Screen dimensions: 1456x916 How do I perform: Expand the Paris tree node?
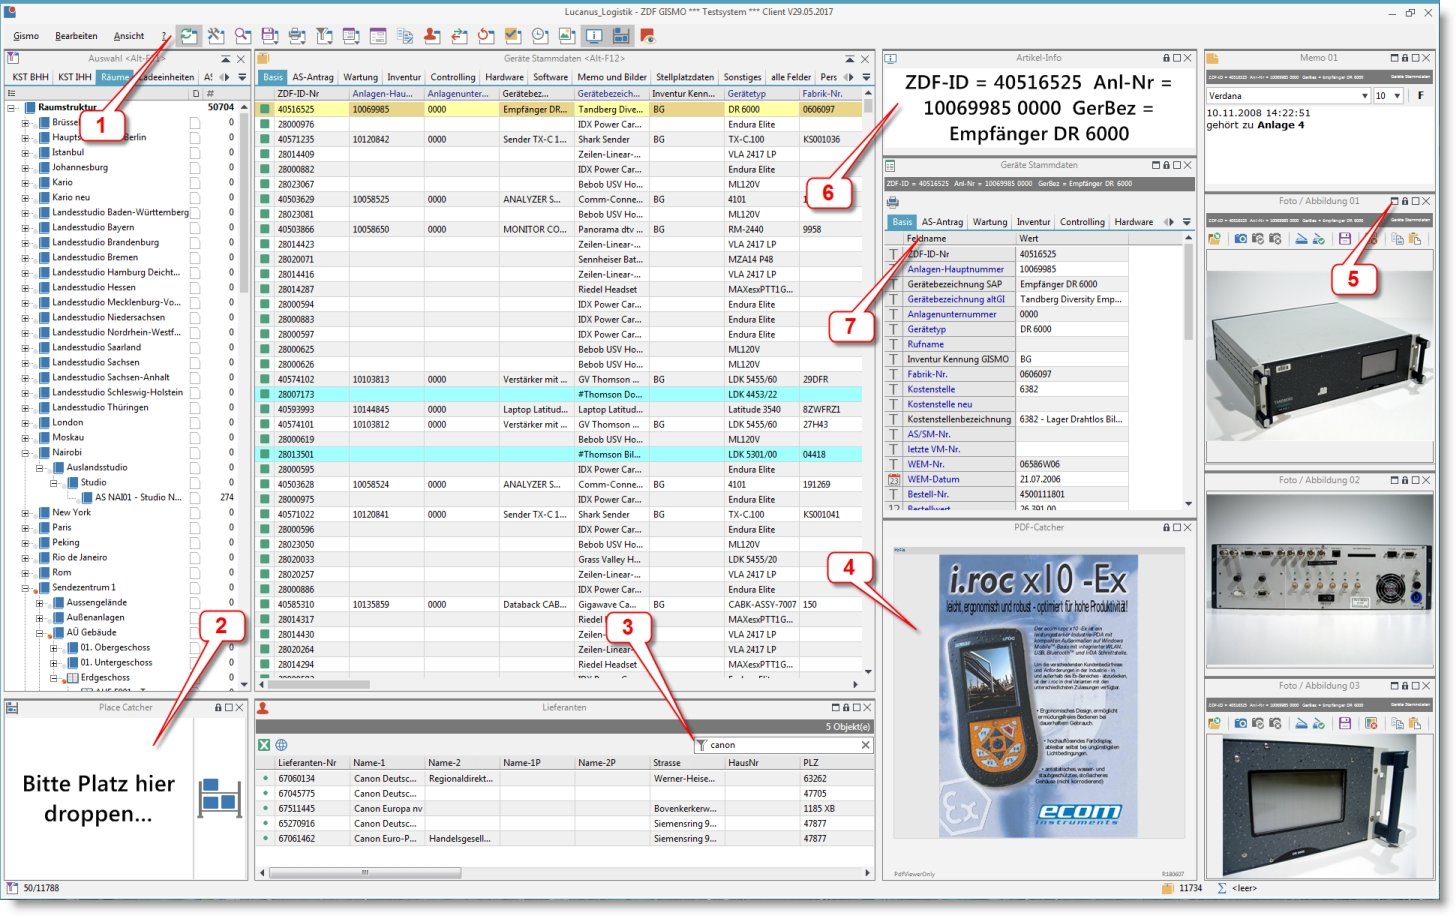25,528
